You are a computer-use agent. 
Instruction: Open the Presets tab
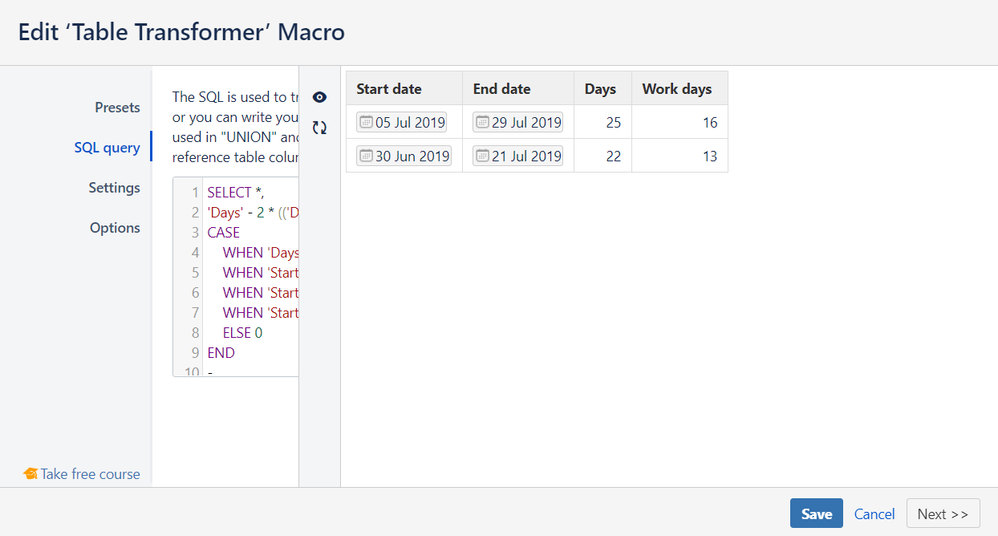pos(117,107)
